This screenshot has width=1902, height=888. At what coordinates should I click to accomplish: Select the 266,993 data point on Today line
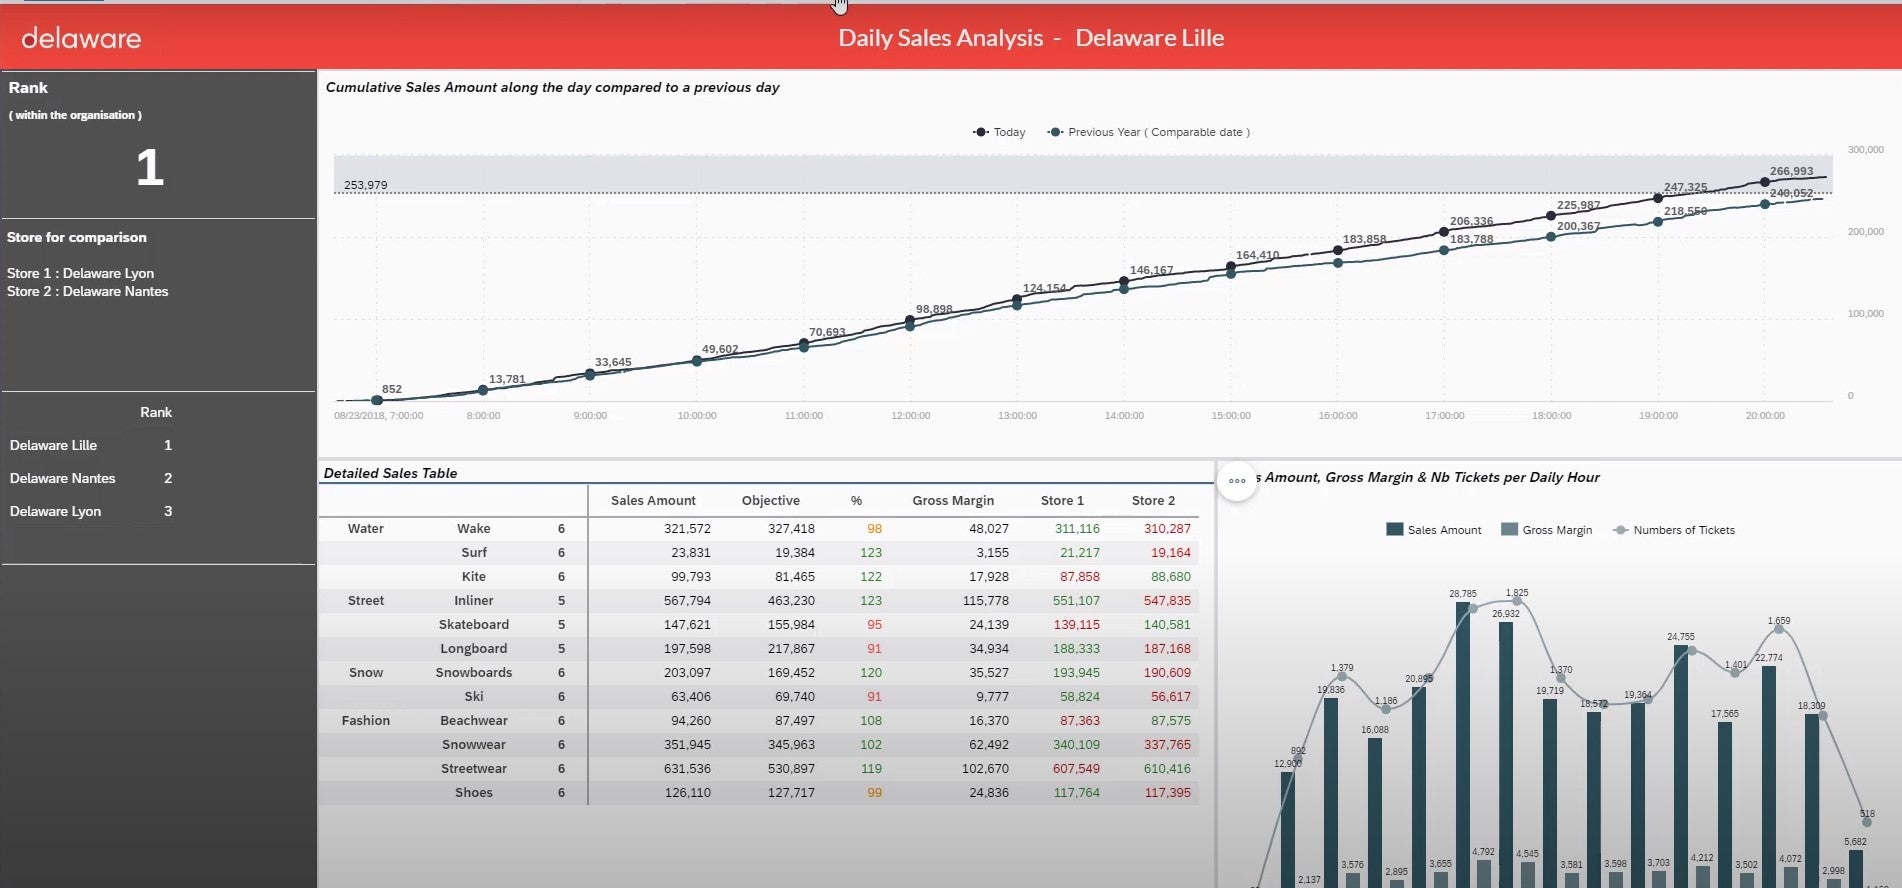point(1765,182)
